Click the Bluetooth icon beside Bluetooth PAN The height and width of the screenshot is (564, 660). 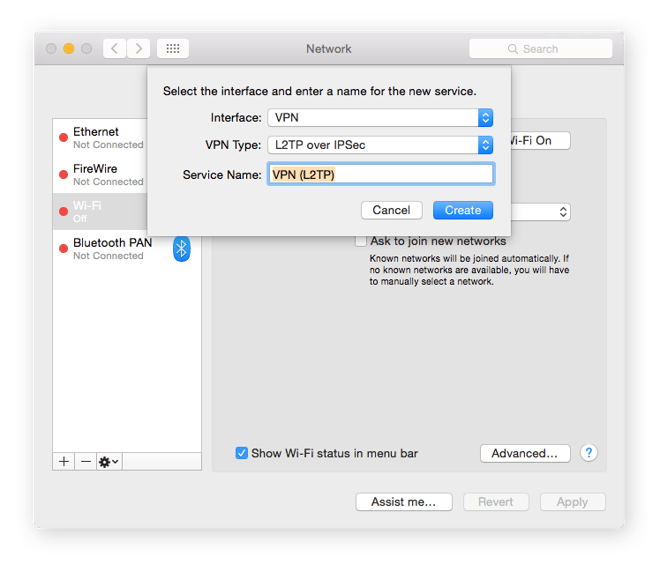click(181, 249)
